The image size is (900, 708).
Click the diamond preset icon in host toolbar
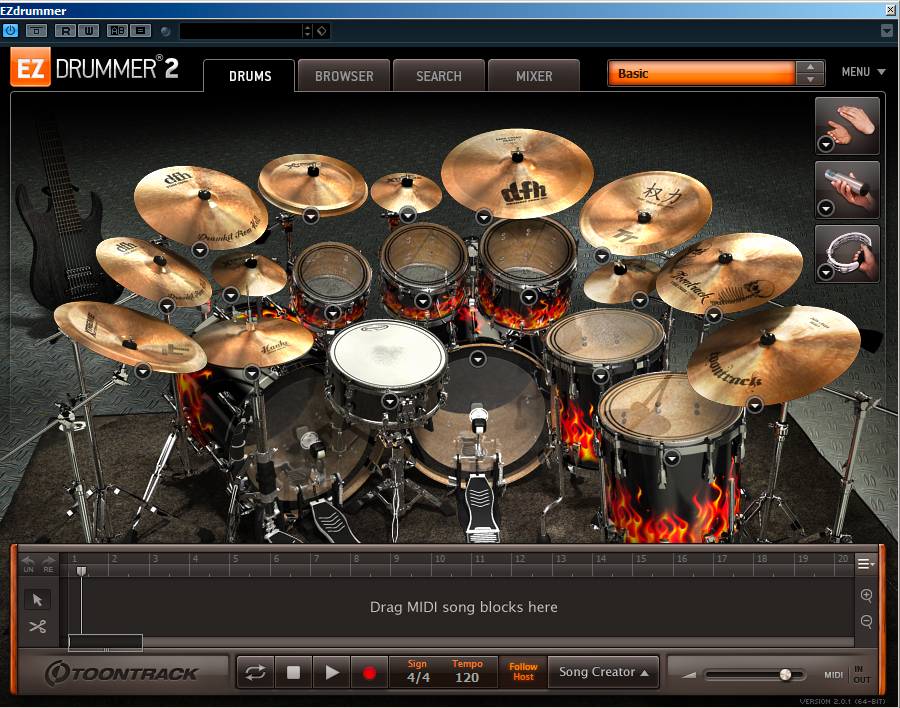[322, 31]
